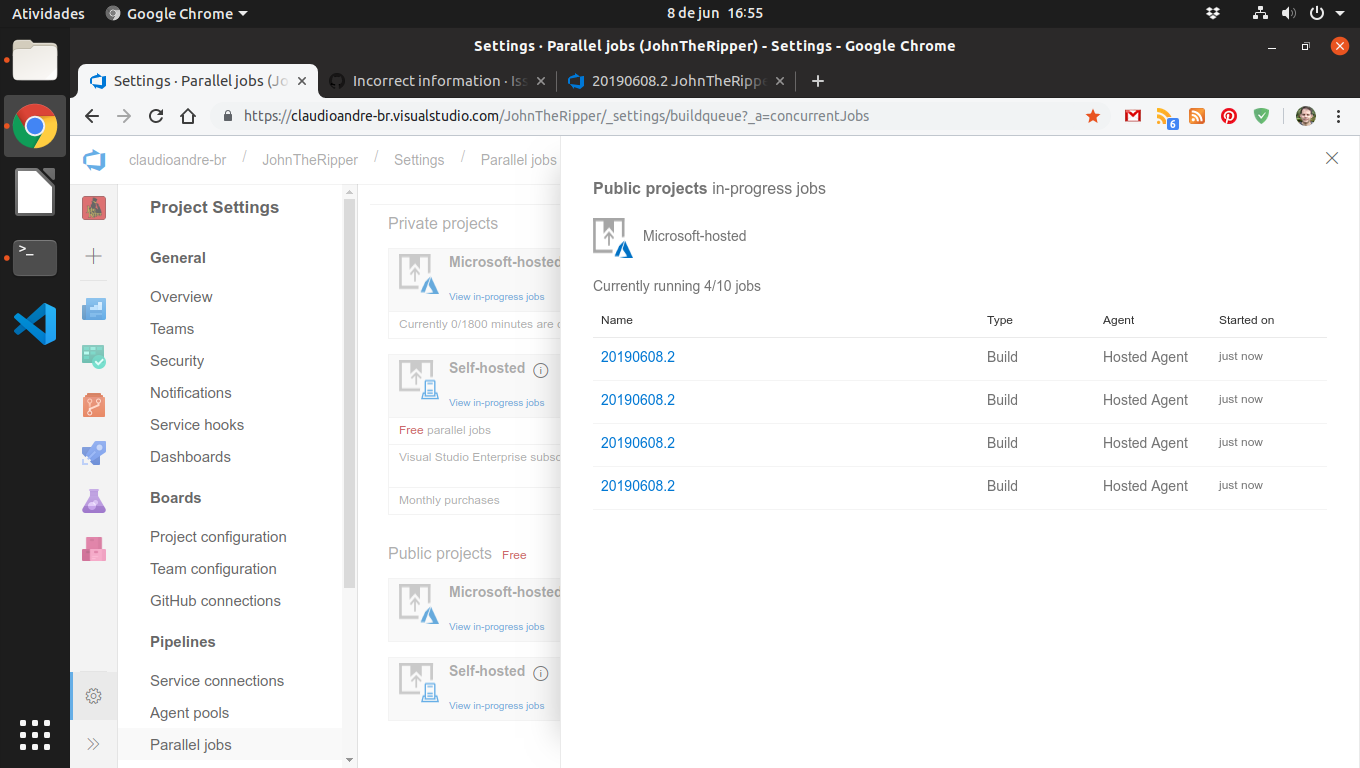Open Test Plans using the flask icon
This screenshot has height=768, width=1360.
tap(93, 501)
